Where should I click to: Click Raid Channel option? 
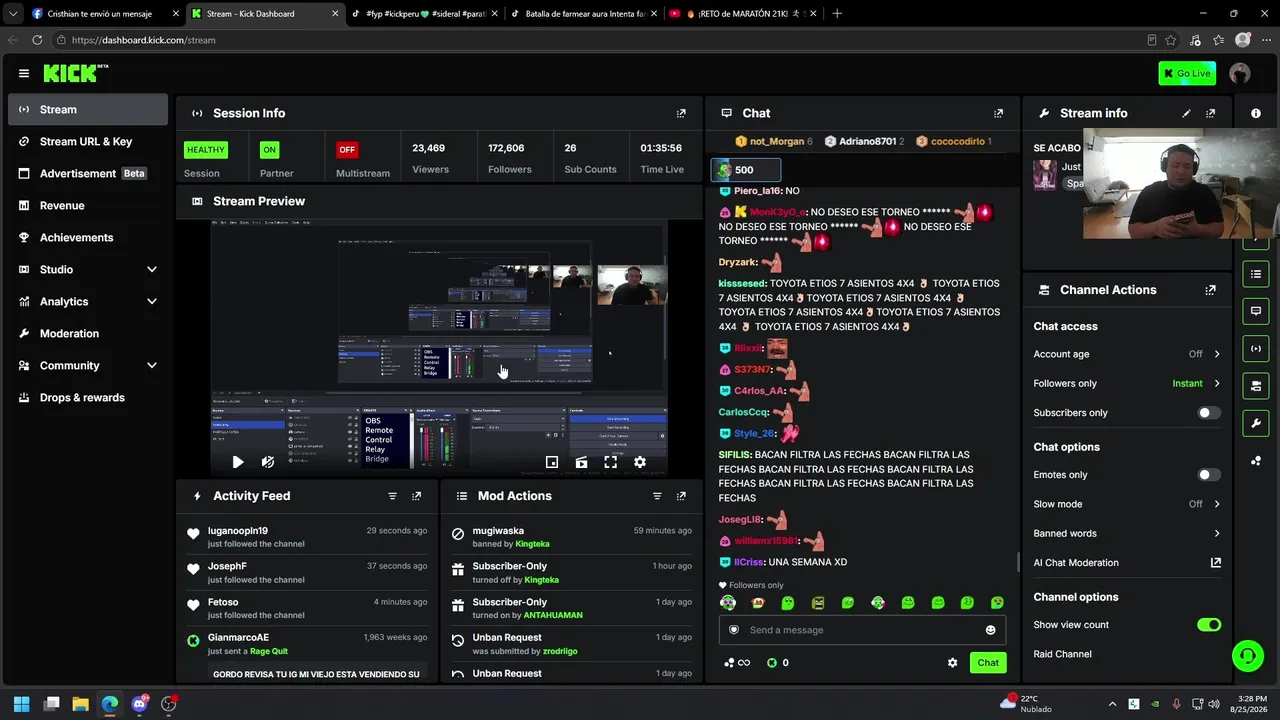[1062, 654]
